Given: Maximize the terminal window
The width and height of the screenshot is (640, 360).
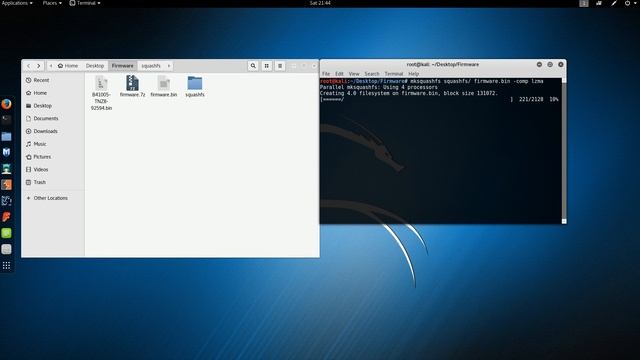Looking at the screenshot, I should pyautogui.click(x=550, y=64).
